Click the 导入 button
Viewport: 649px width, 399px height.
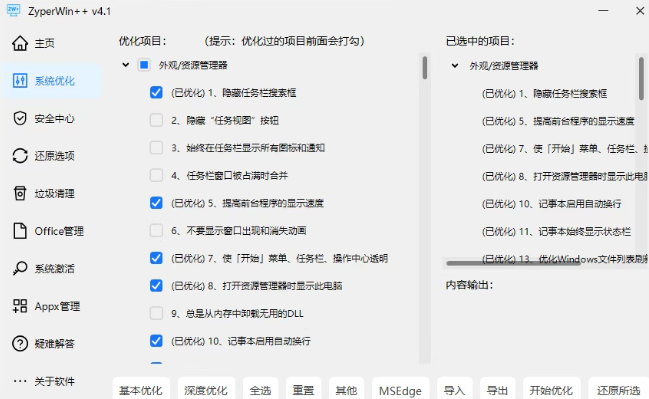[454, 389]
